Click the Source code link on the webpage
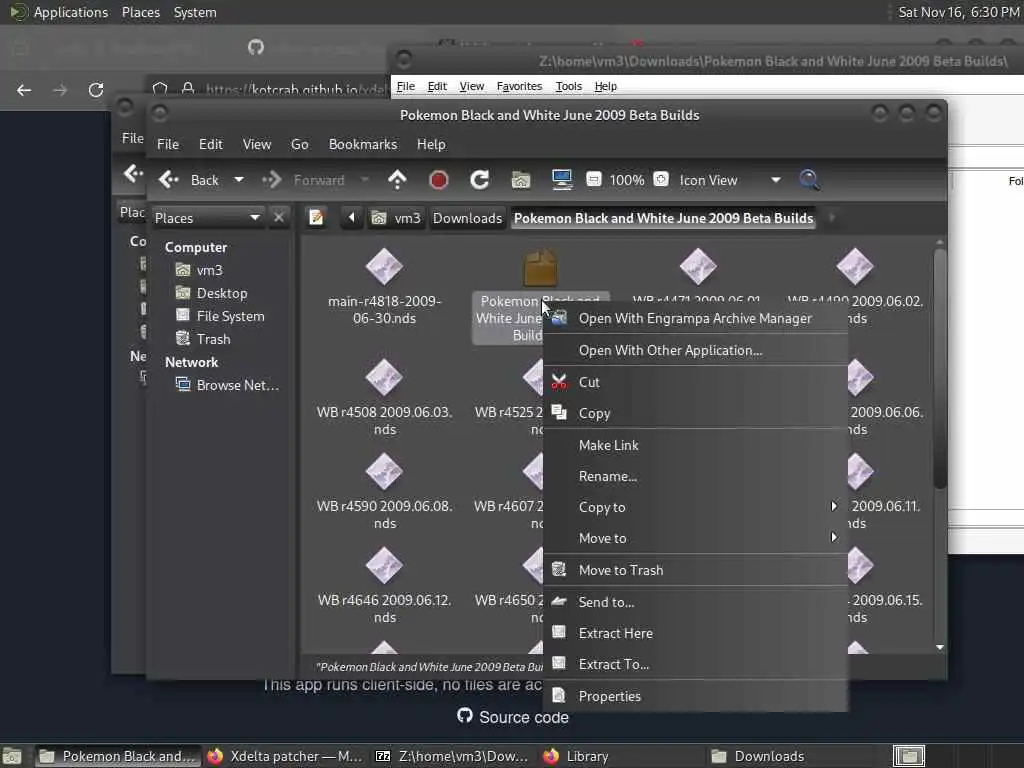The height and width of the screenshot is (768, 1024). click(x=513, y=717)
